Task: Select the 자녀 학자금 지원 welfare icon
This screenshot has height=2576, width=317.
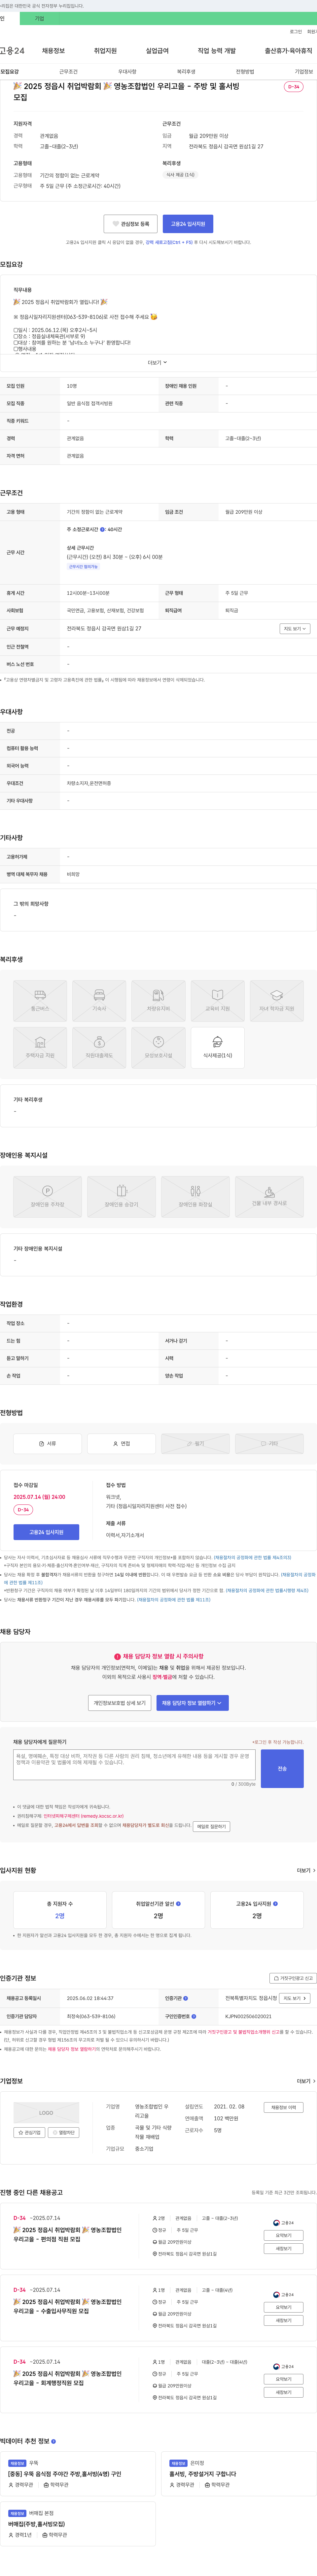Action: point(277,1001)
